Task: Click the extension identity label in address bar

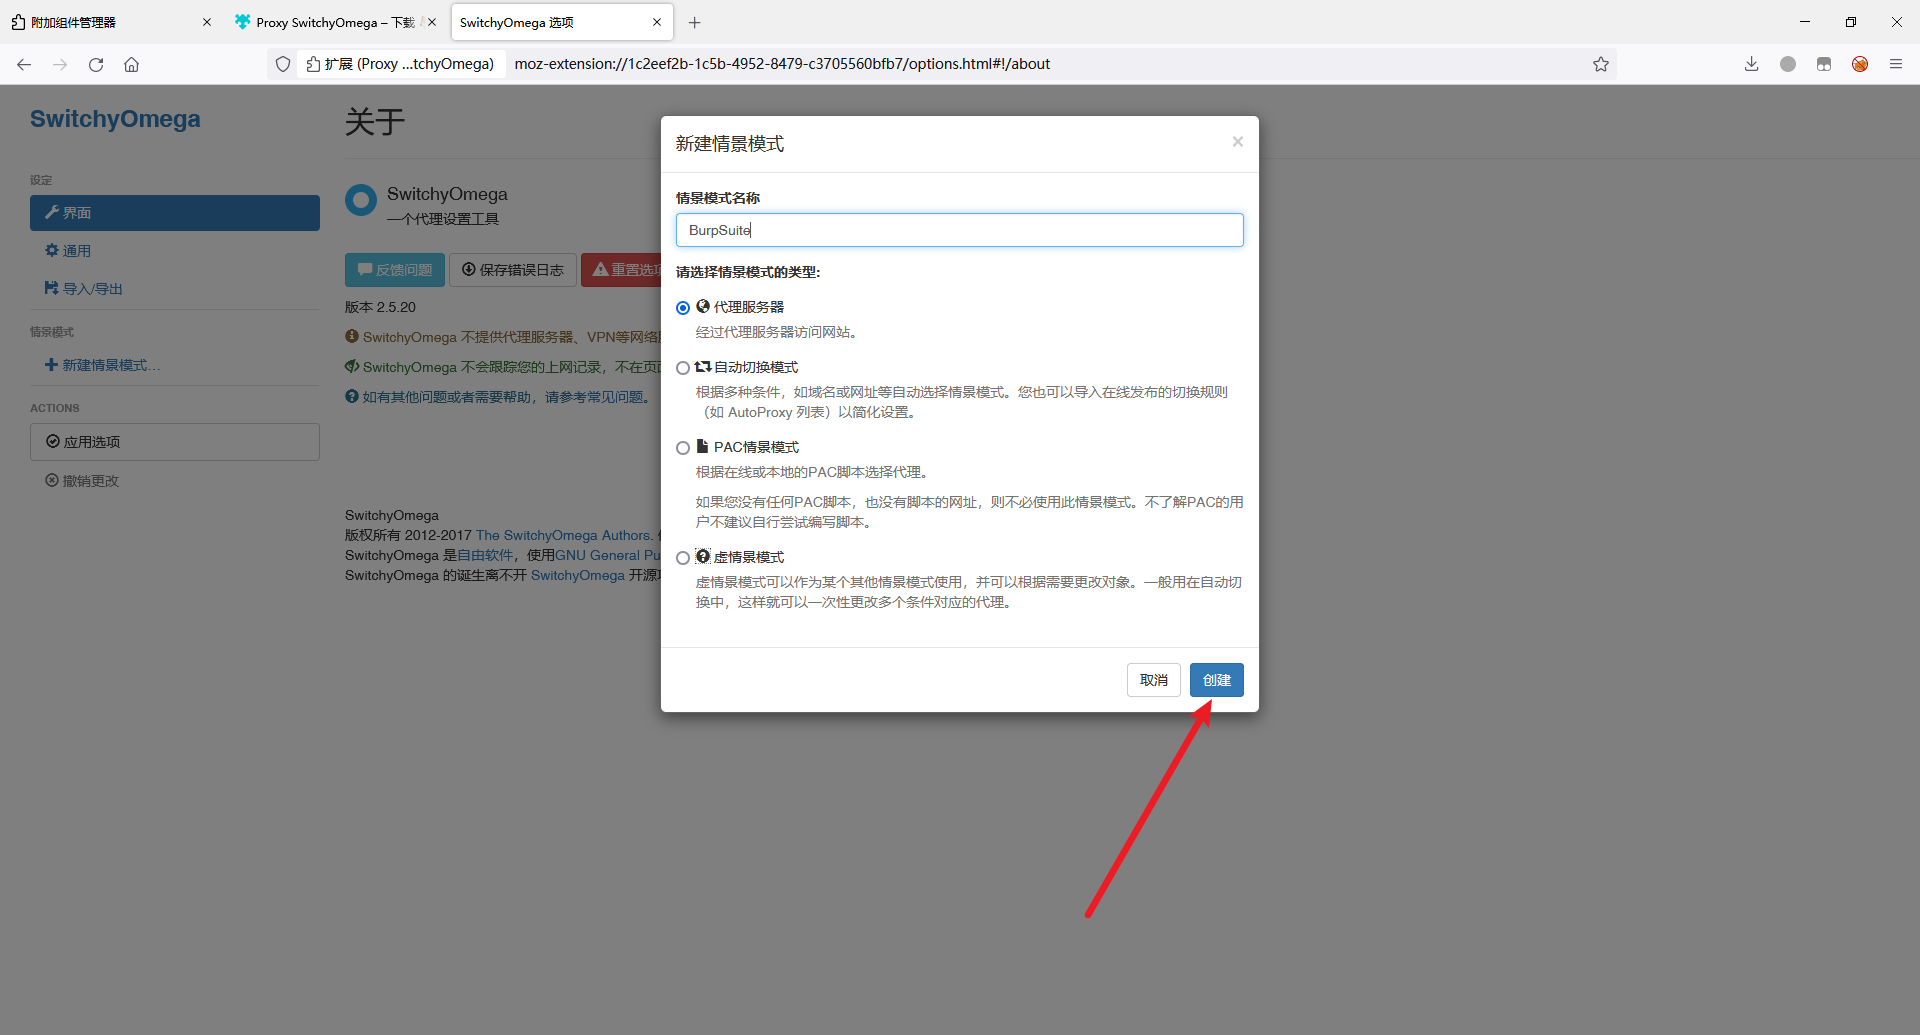Action: tap(400, 64)
